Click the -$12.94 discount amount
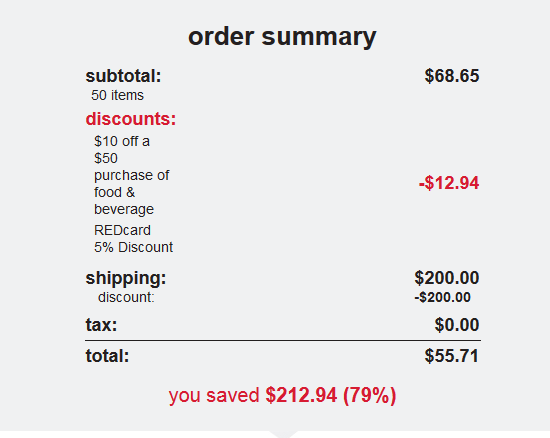This screenshot has height=438, width=550. (x=449, y=183)
